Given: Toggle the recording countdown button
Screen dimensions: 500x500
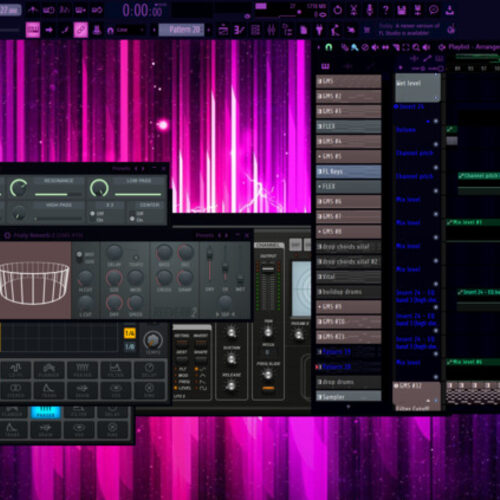Looking at the screenshot, I should [x=65, y=10].
